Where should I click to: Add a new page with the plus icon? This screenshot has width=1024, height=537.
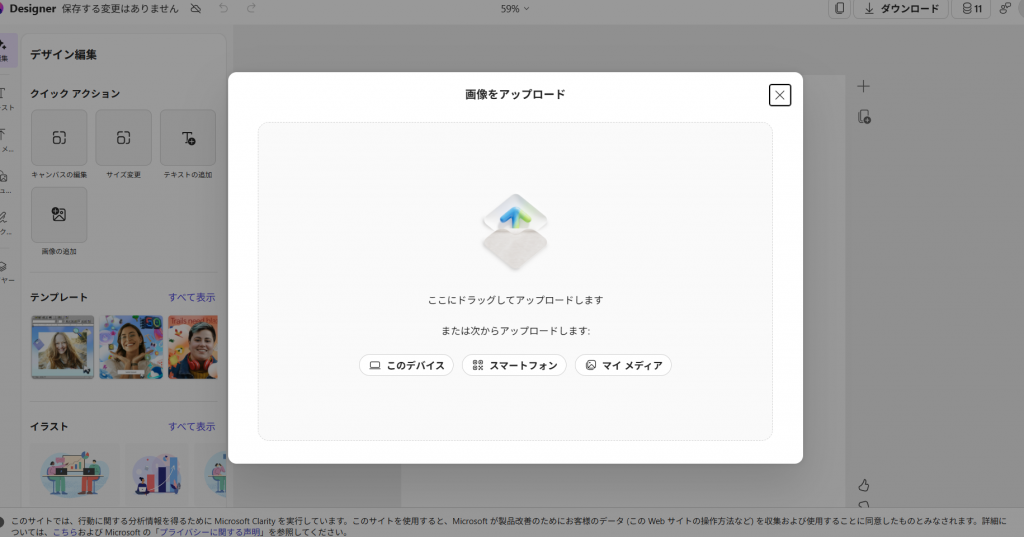863,86
